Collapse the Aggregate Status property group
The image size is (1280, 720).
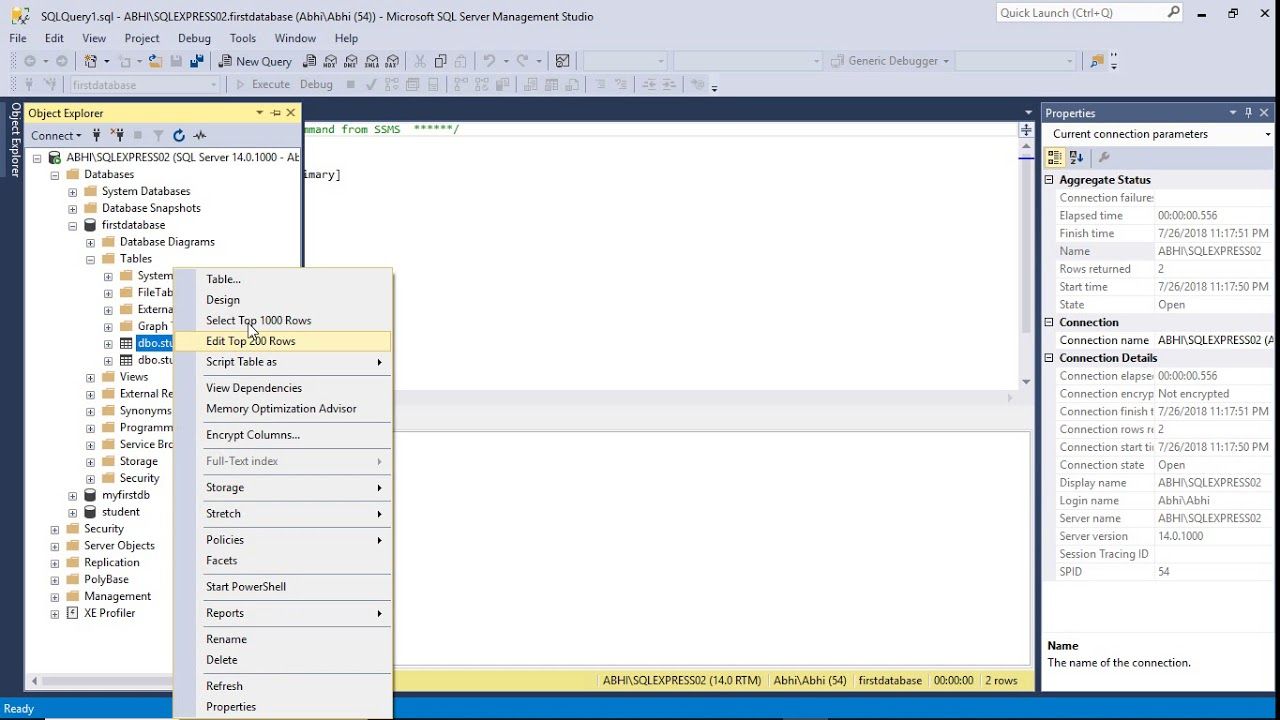(1050, 180)
